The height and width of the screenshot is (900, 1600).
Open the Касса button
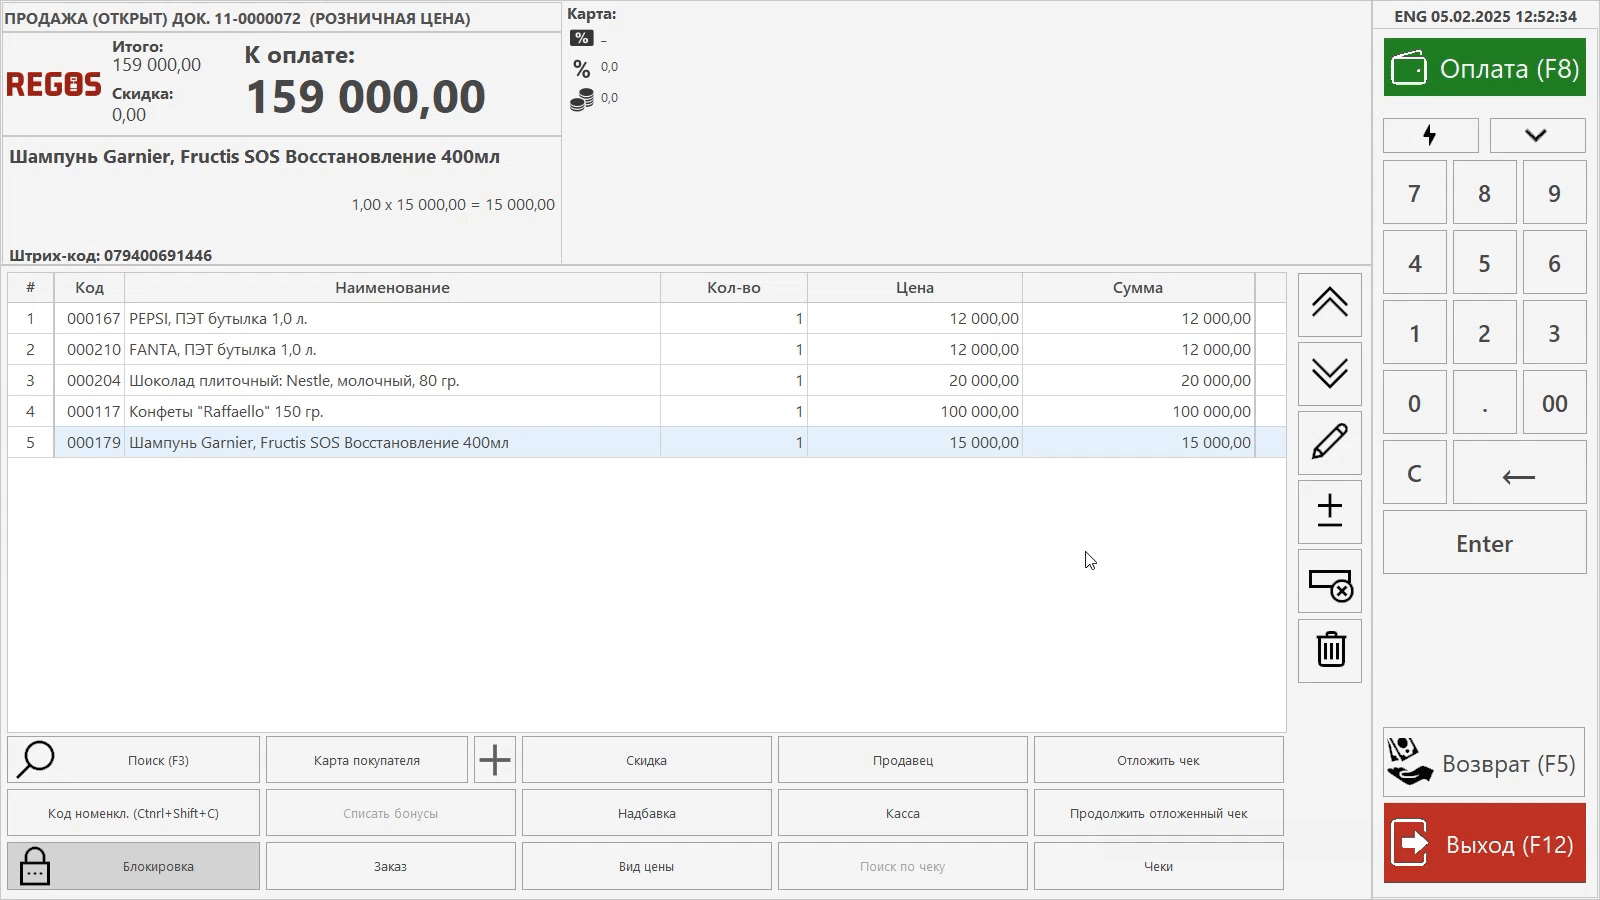[902, 813]
